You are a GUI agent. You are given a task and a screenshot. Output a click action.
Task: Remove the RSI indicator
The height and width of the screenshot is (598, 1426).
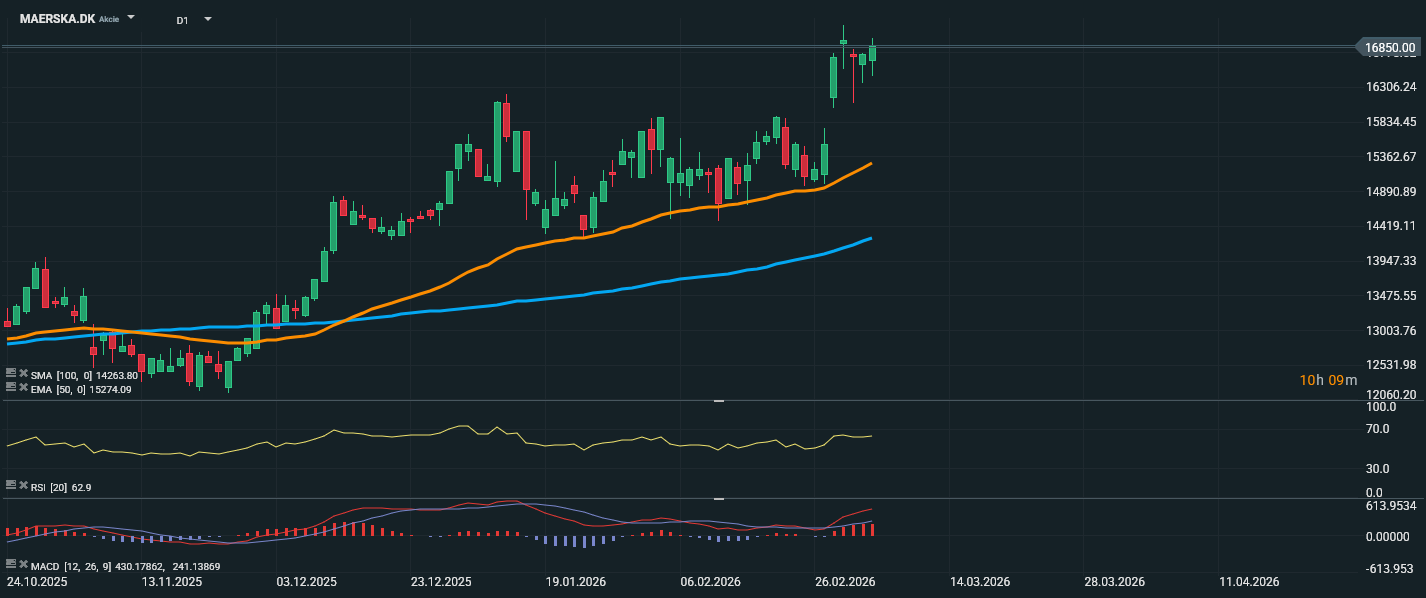22,486
